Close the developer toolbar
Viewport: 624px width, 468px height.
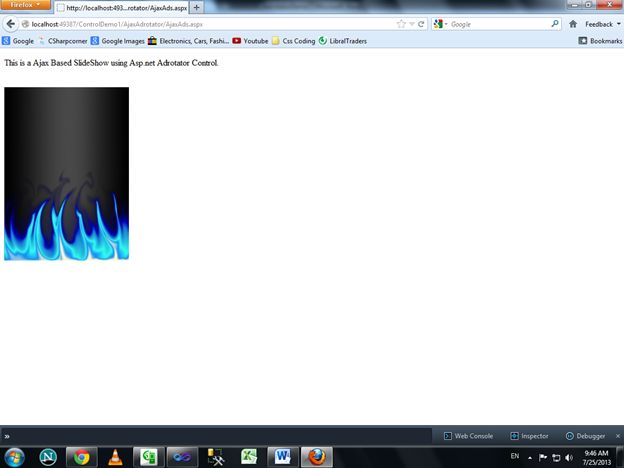pyautogui.click(x=618, y=436)
